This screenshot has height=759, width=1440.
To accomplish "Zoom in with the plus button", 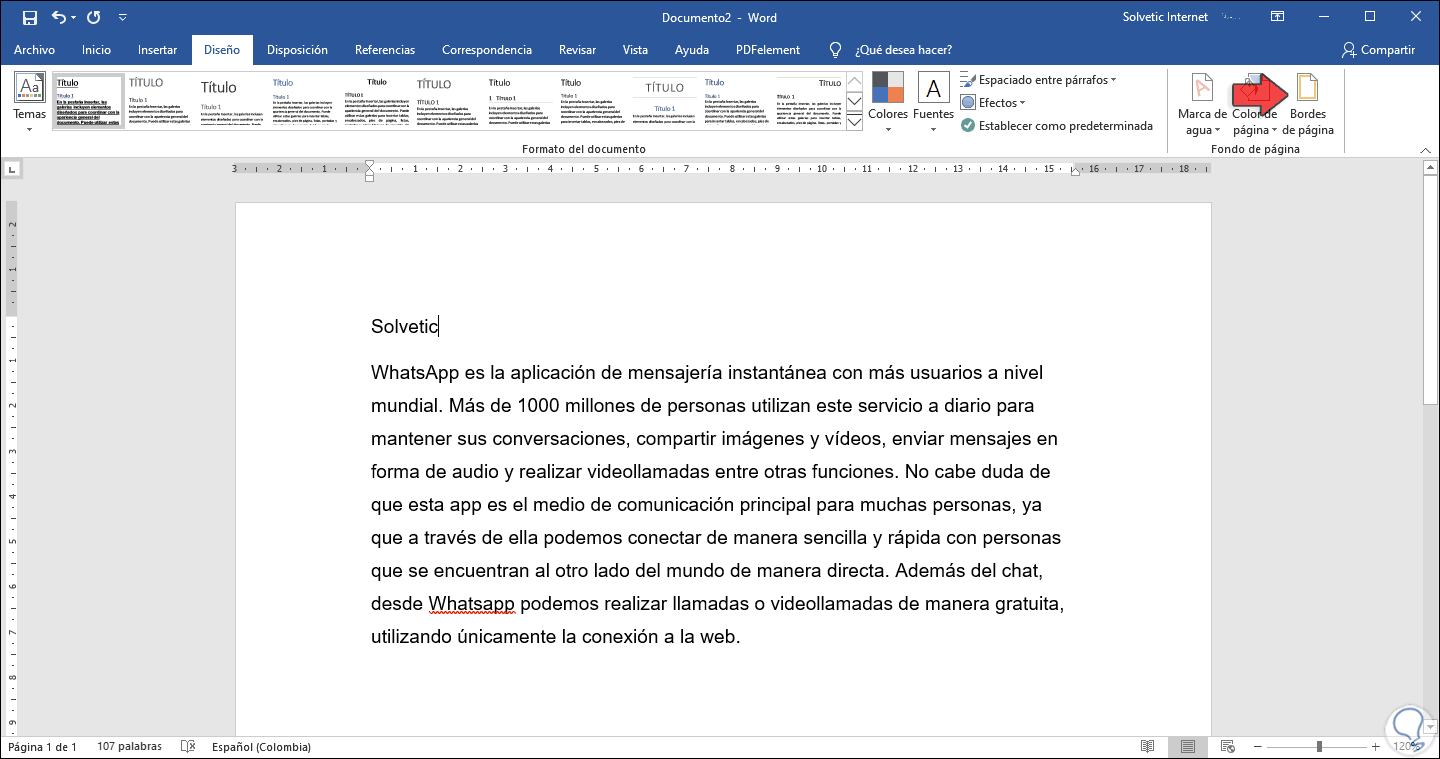I will pyautogui.click(x=1376, y=747).
